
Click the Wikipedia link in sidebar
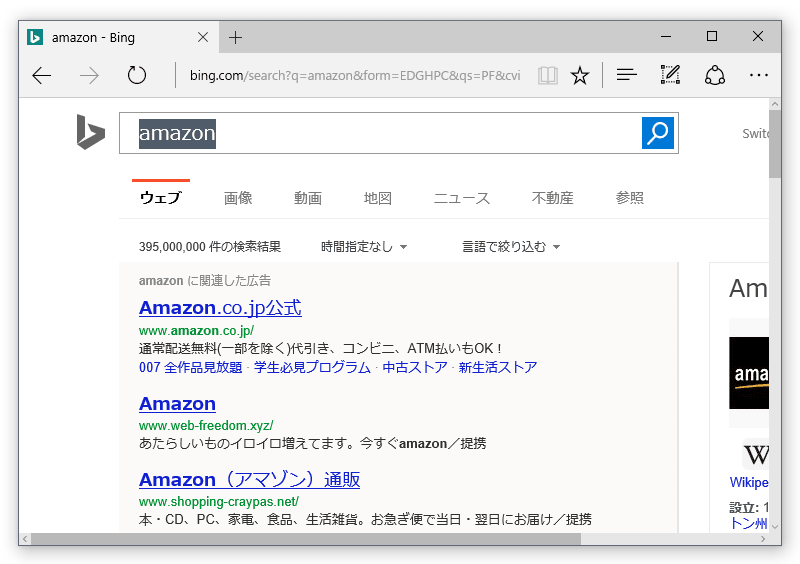coord(749,482)
